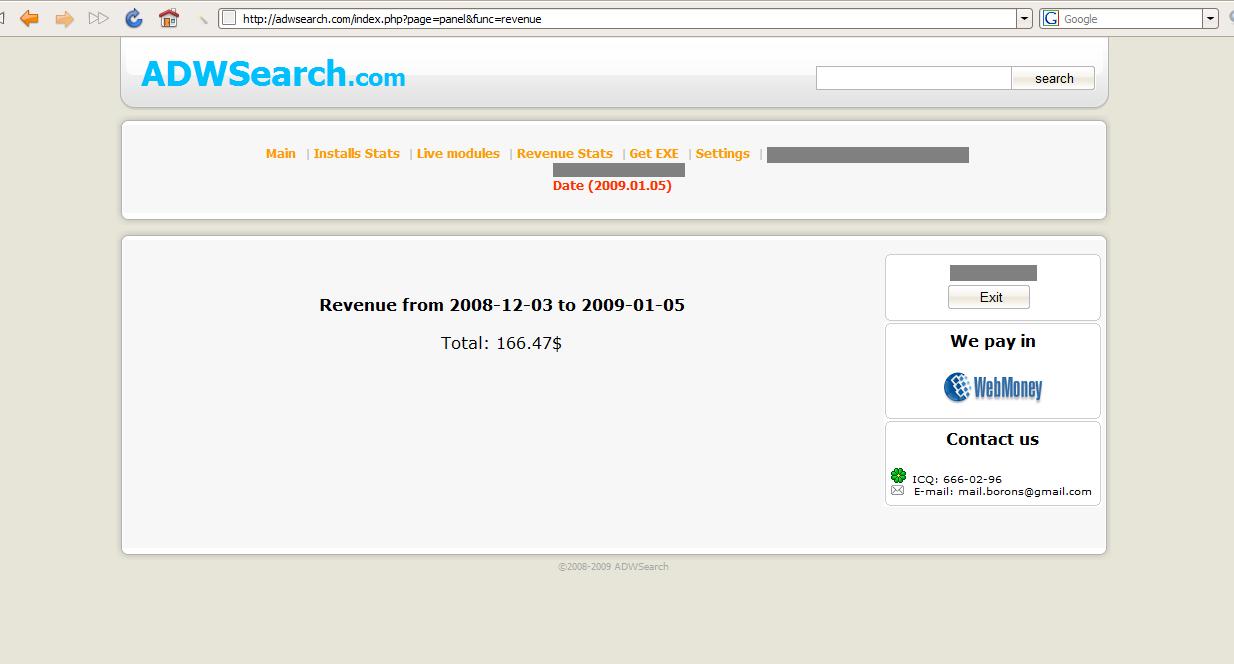The width and height of the screenshot is (1234, 664).
Task: Open the Main menu link
Action: pyautogui.click(x=281, y=153)
